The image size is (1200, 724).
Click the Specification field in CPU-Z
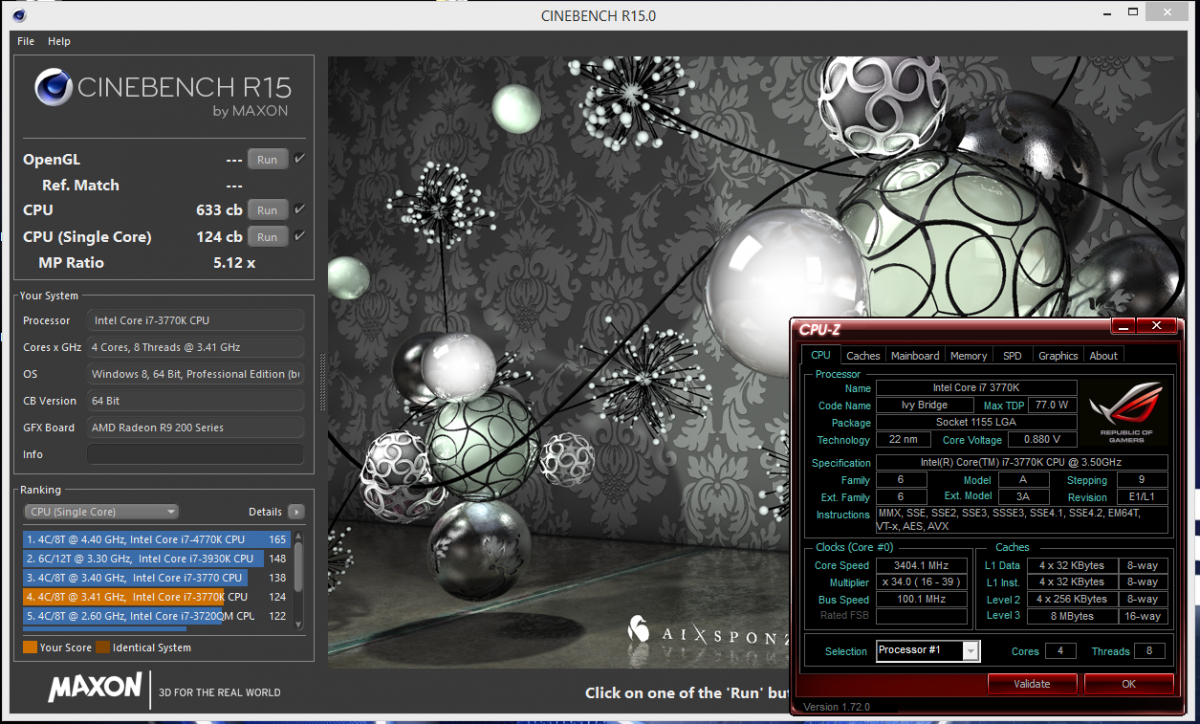[1022, 463]
